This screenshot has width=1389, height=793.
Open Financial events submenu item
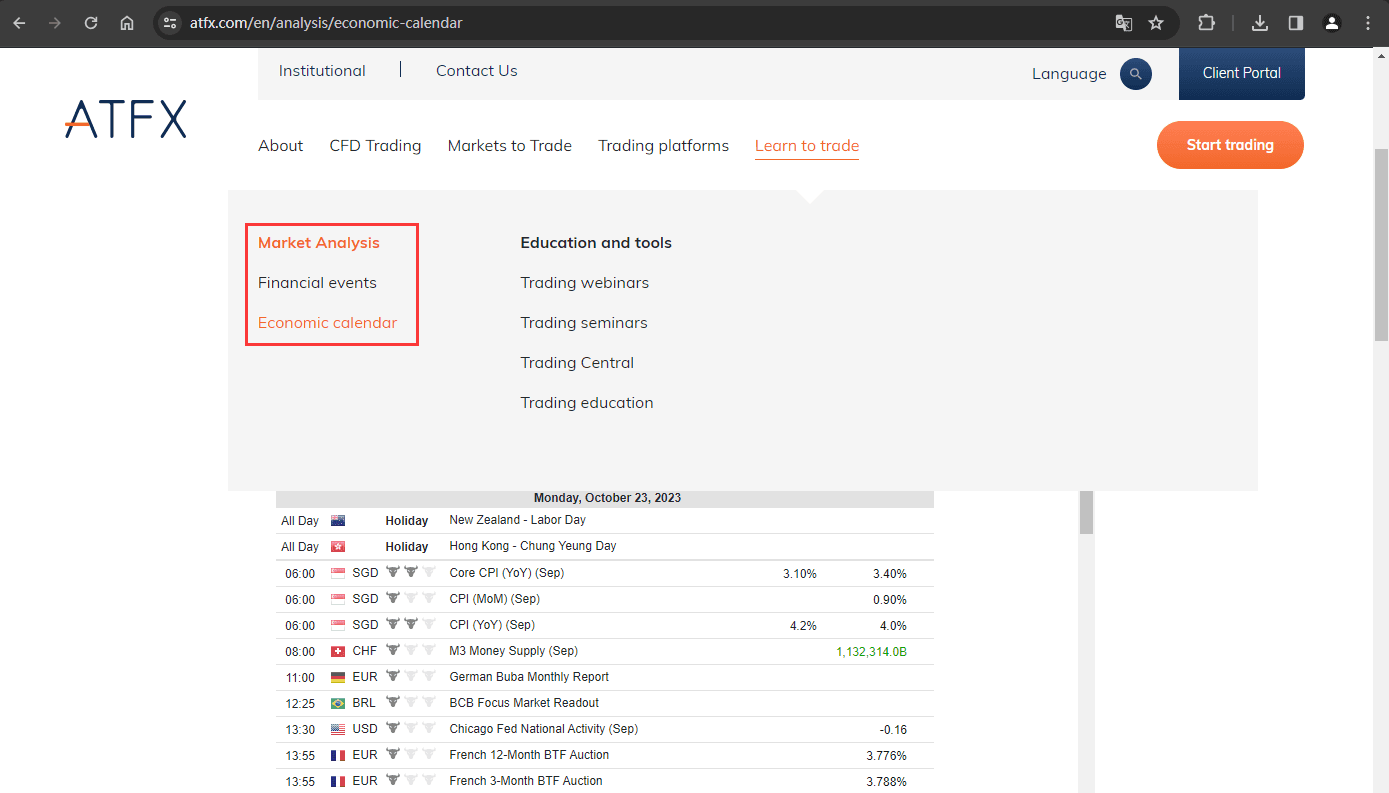317,283
